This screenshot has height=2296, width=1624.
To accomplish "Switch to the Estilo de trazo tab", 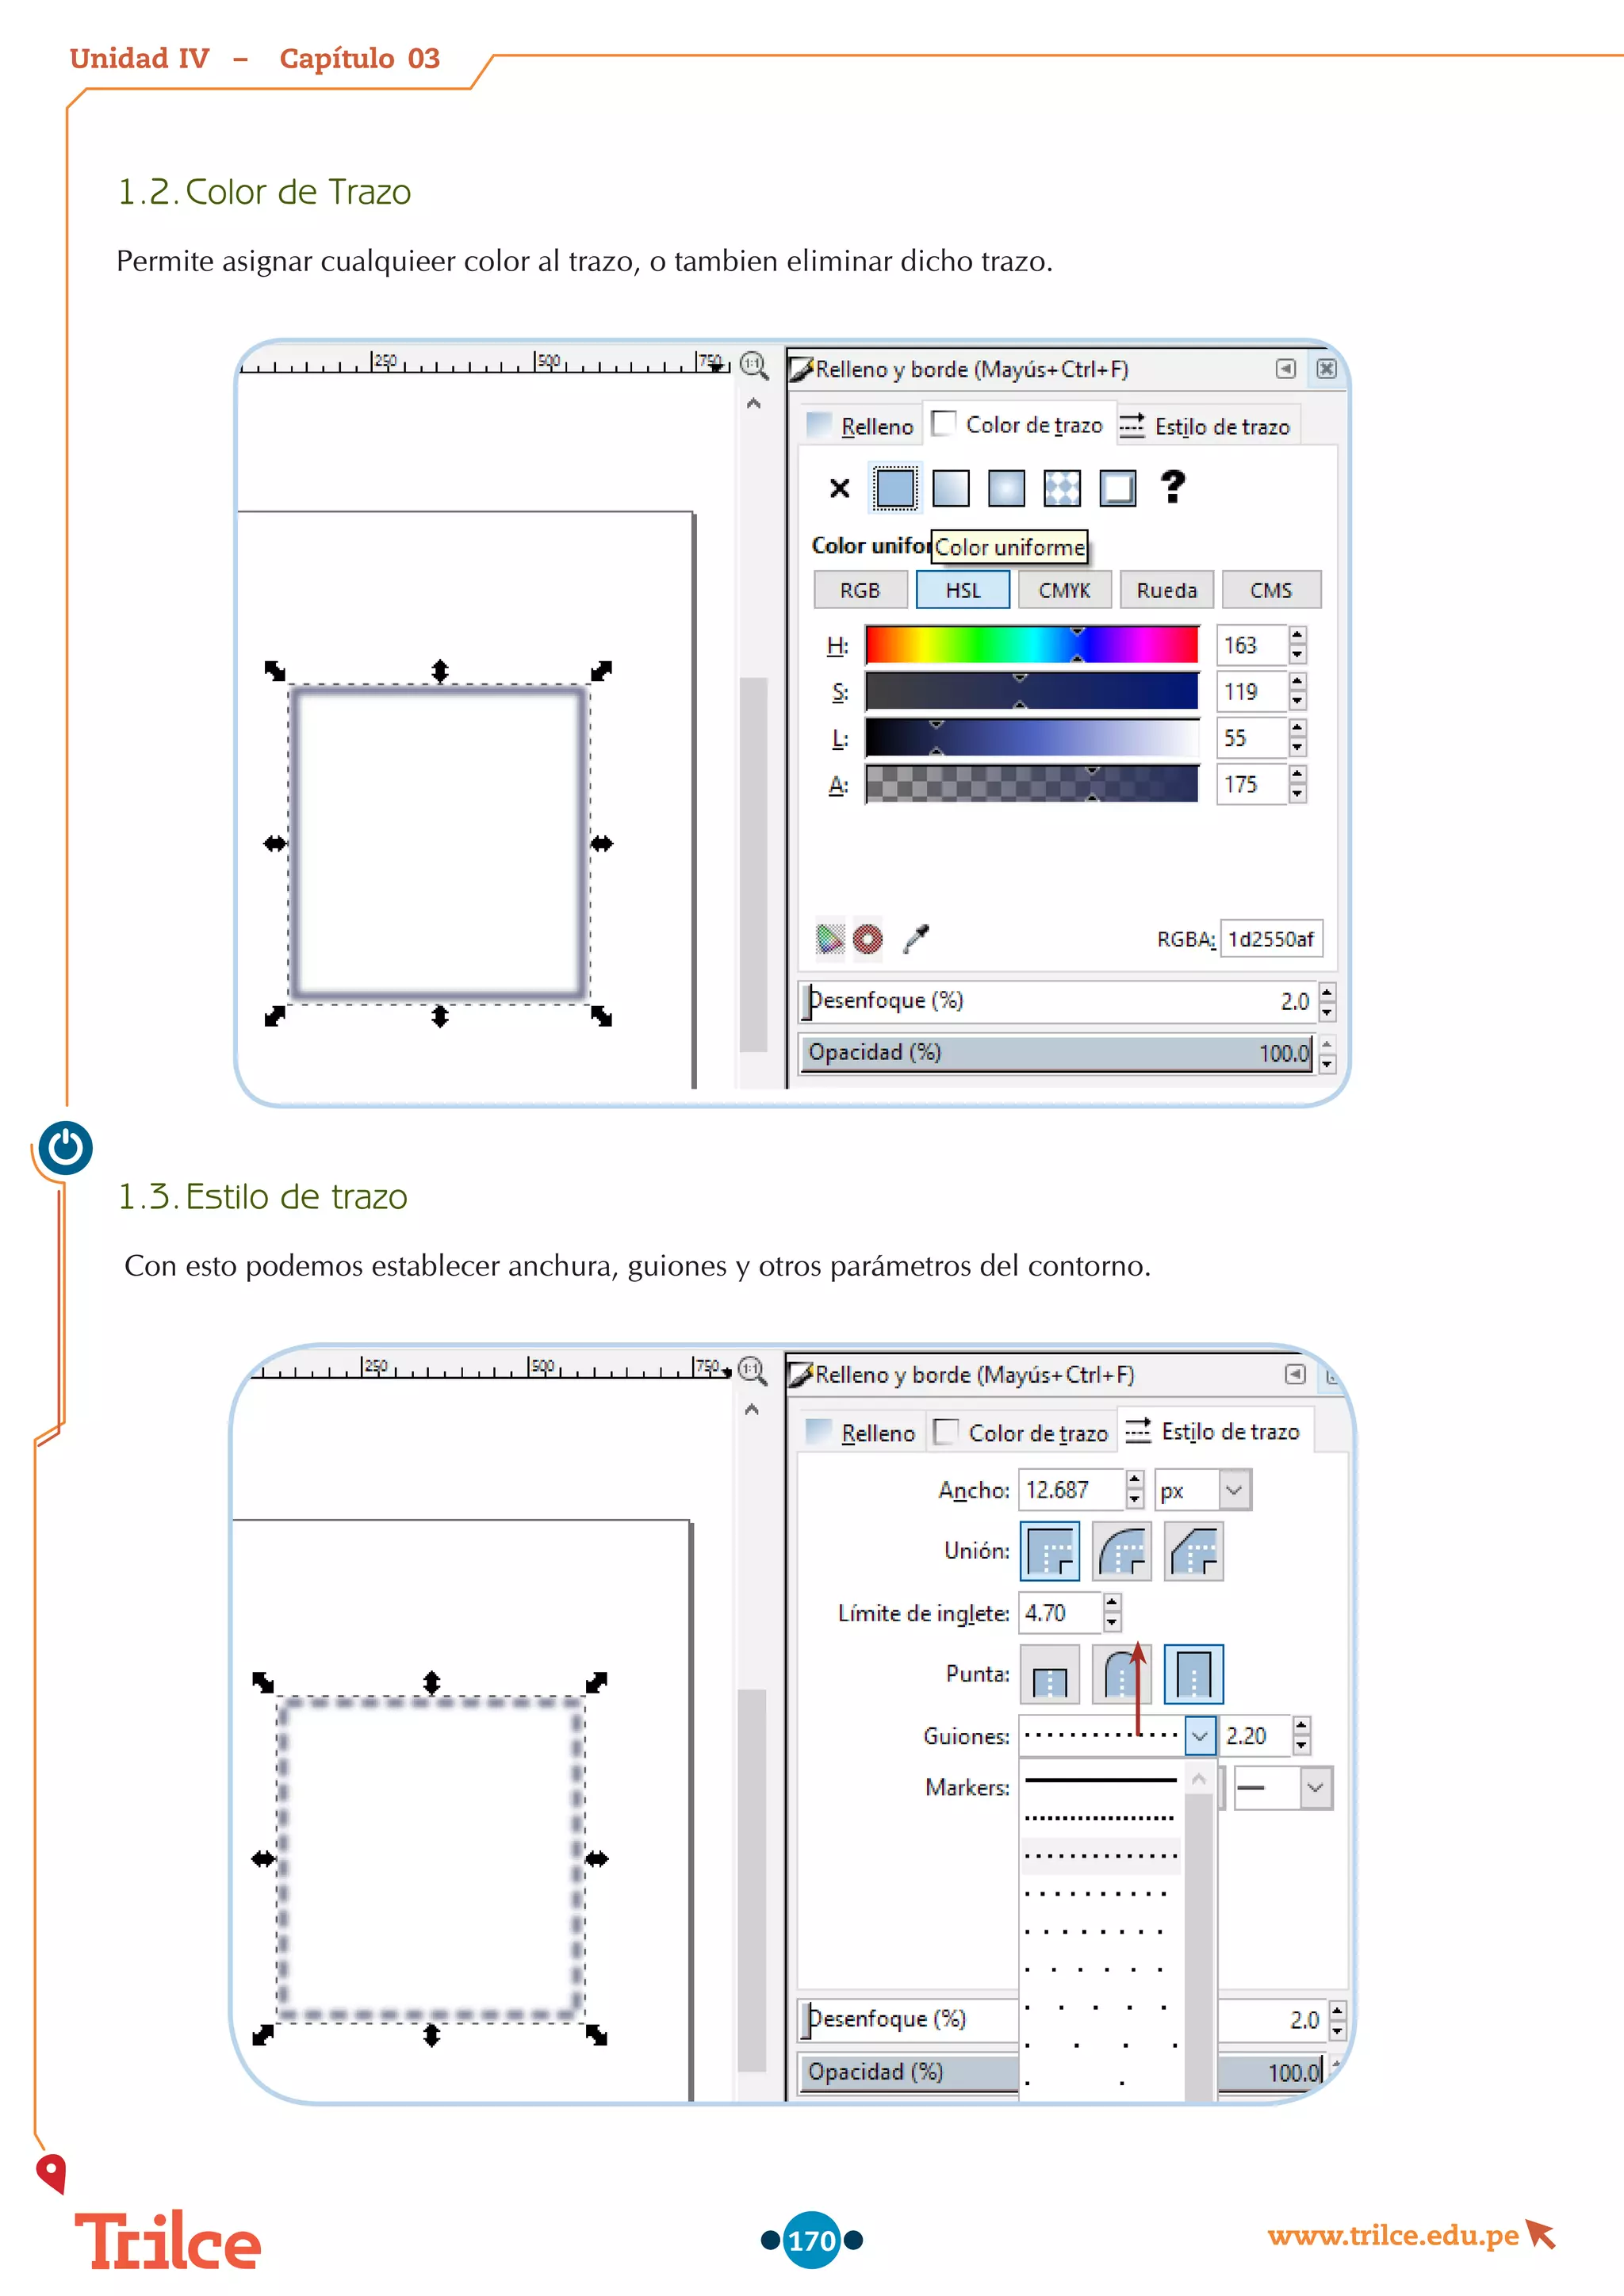I will click(1210, 427).
